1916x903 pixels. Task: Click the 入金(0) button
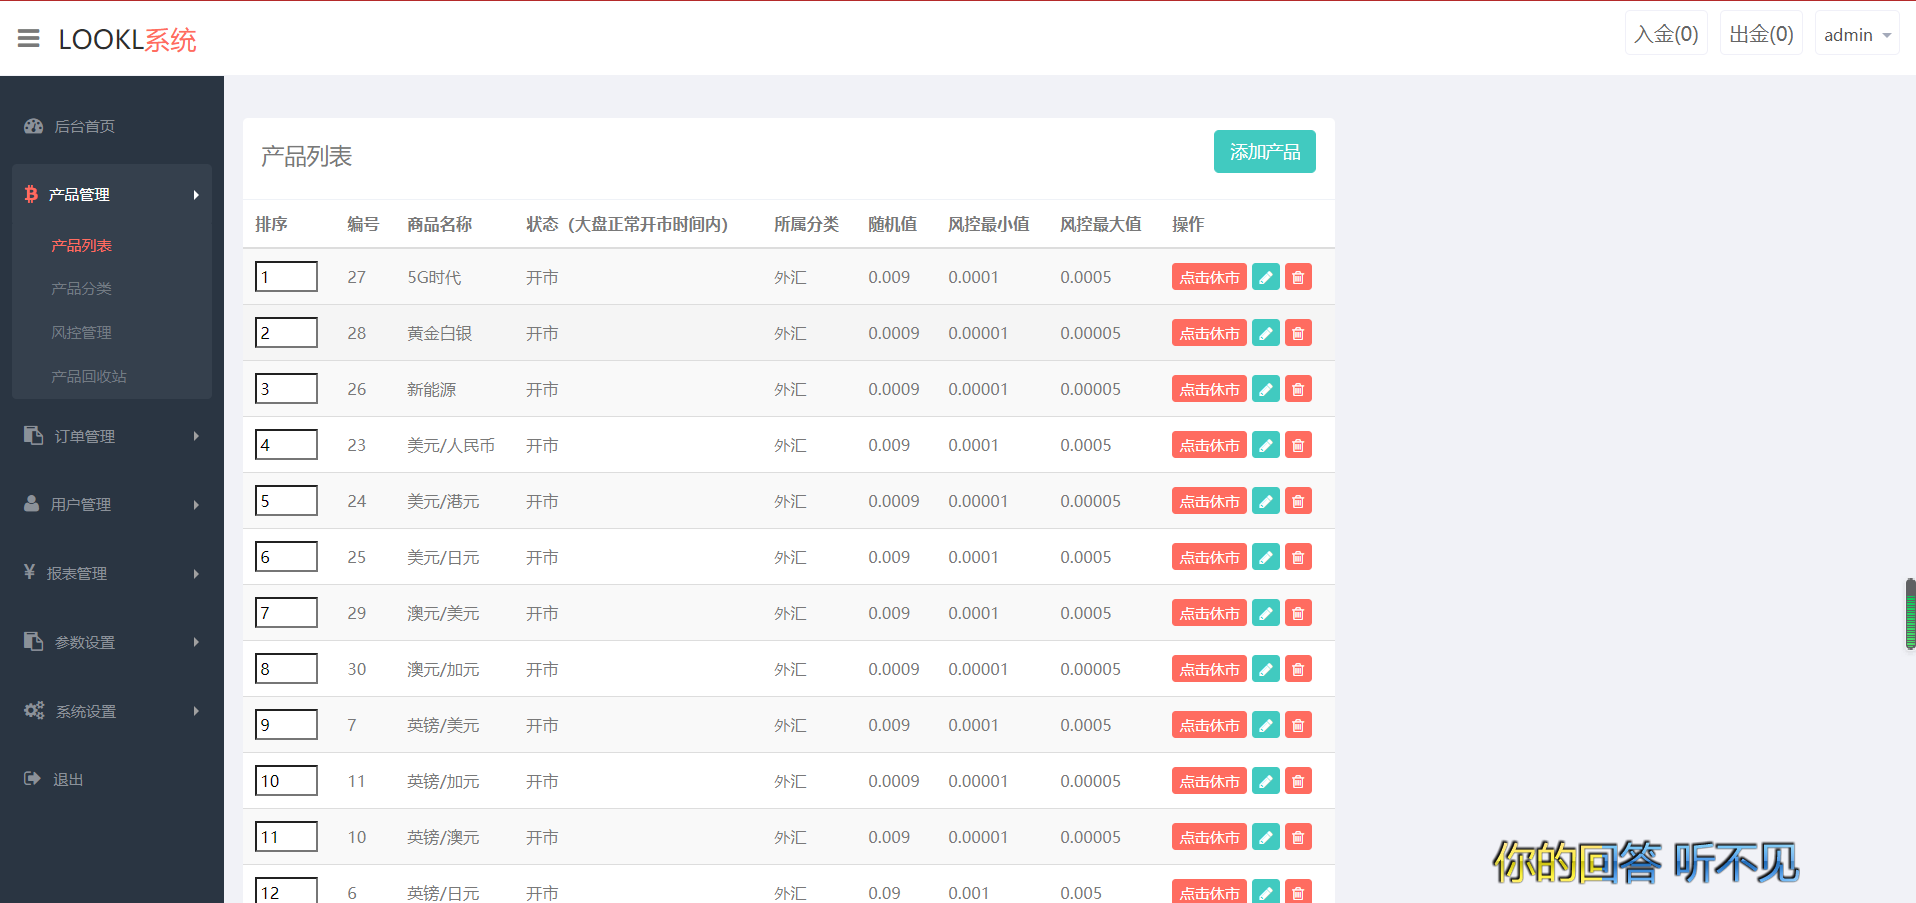pos(1665,35)
